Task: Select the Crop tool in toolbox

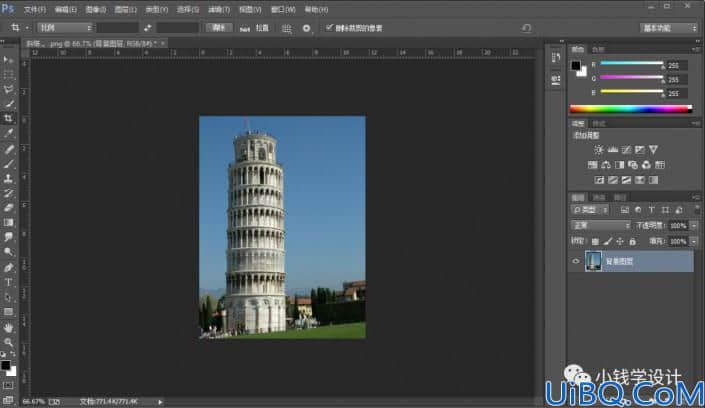Action: coord(8,119)
